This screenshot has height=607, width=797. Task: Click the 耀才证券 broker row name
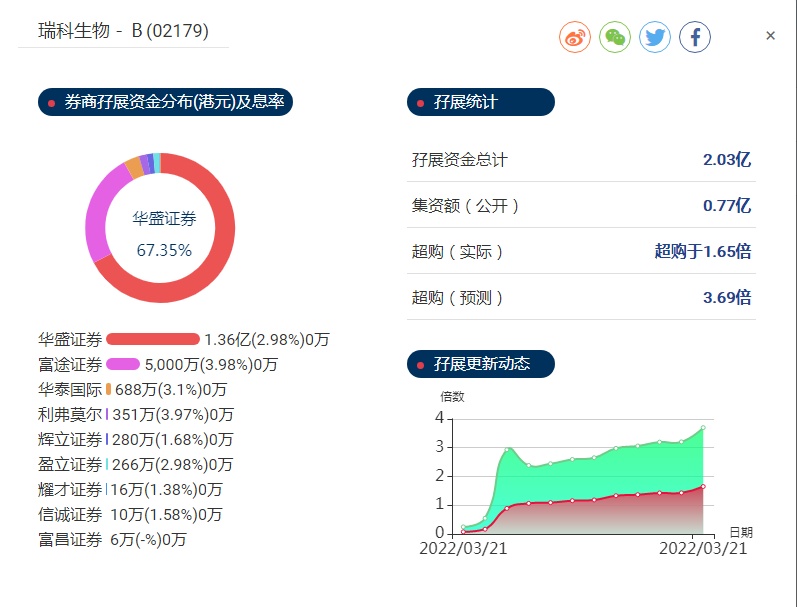[x=70, y=490]
